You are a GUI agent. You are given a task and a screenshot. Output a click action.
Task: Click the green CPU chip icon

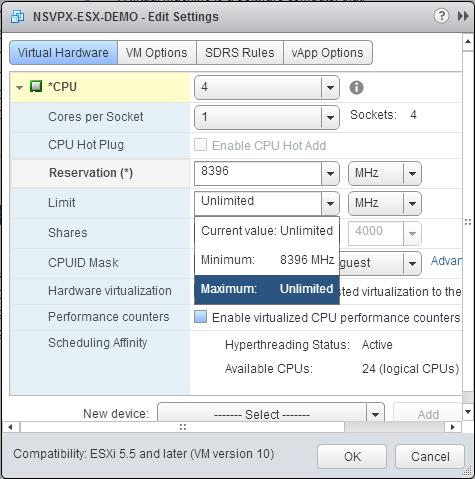pyautogui.click(x=36, y=86)
